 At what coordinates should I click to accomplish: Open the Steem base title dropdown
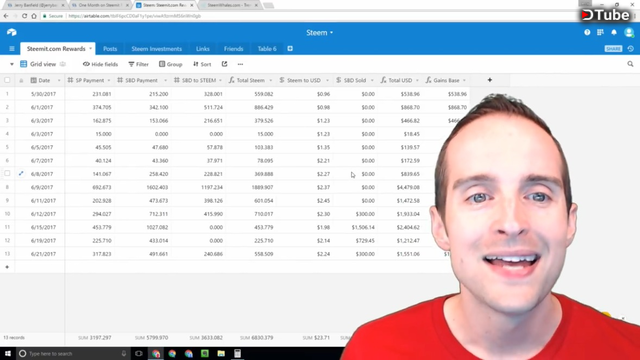coord(320,33)
